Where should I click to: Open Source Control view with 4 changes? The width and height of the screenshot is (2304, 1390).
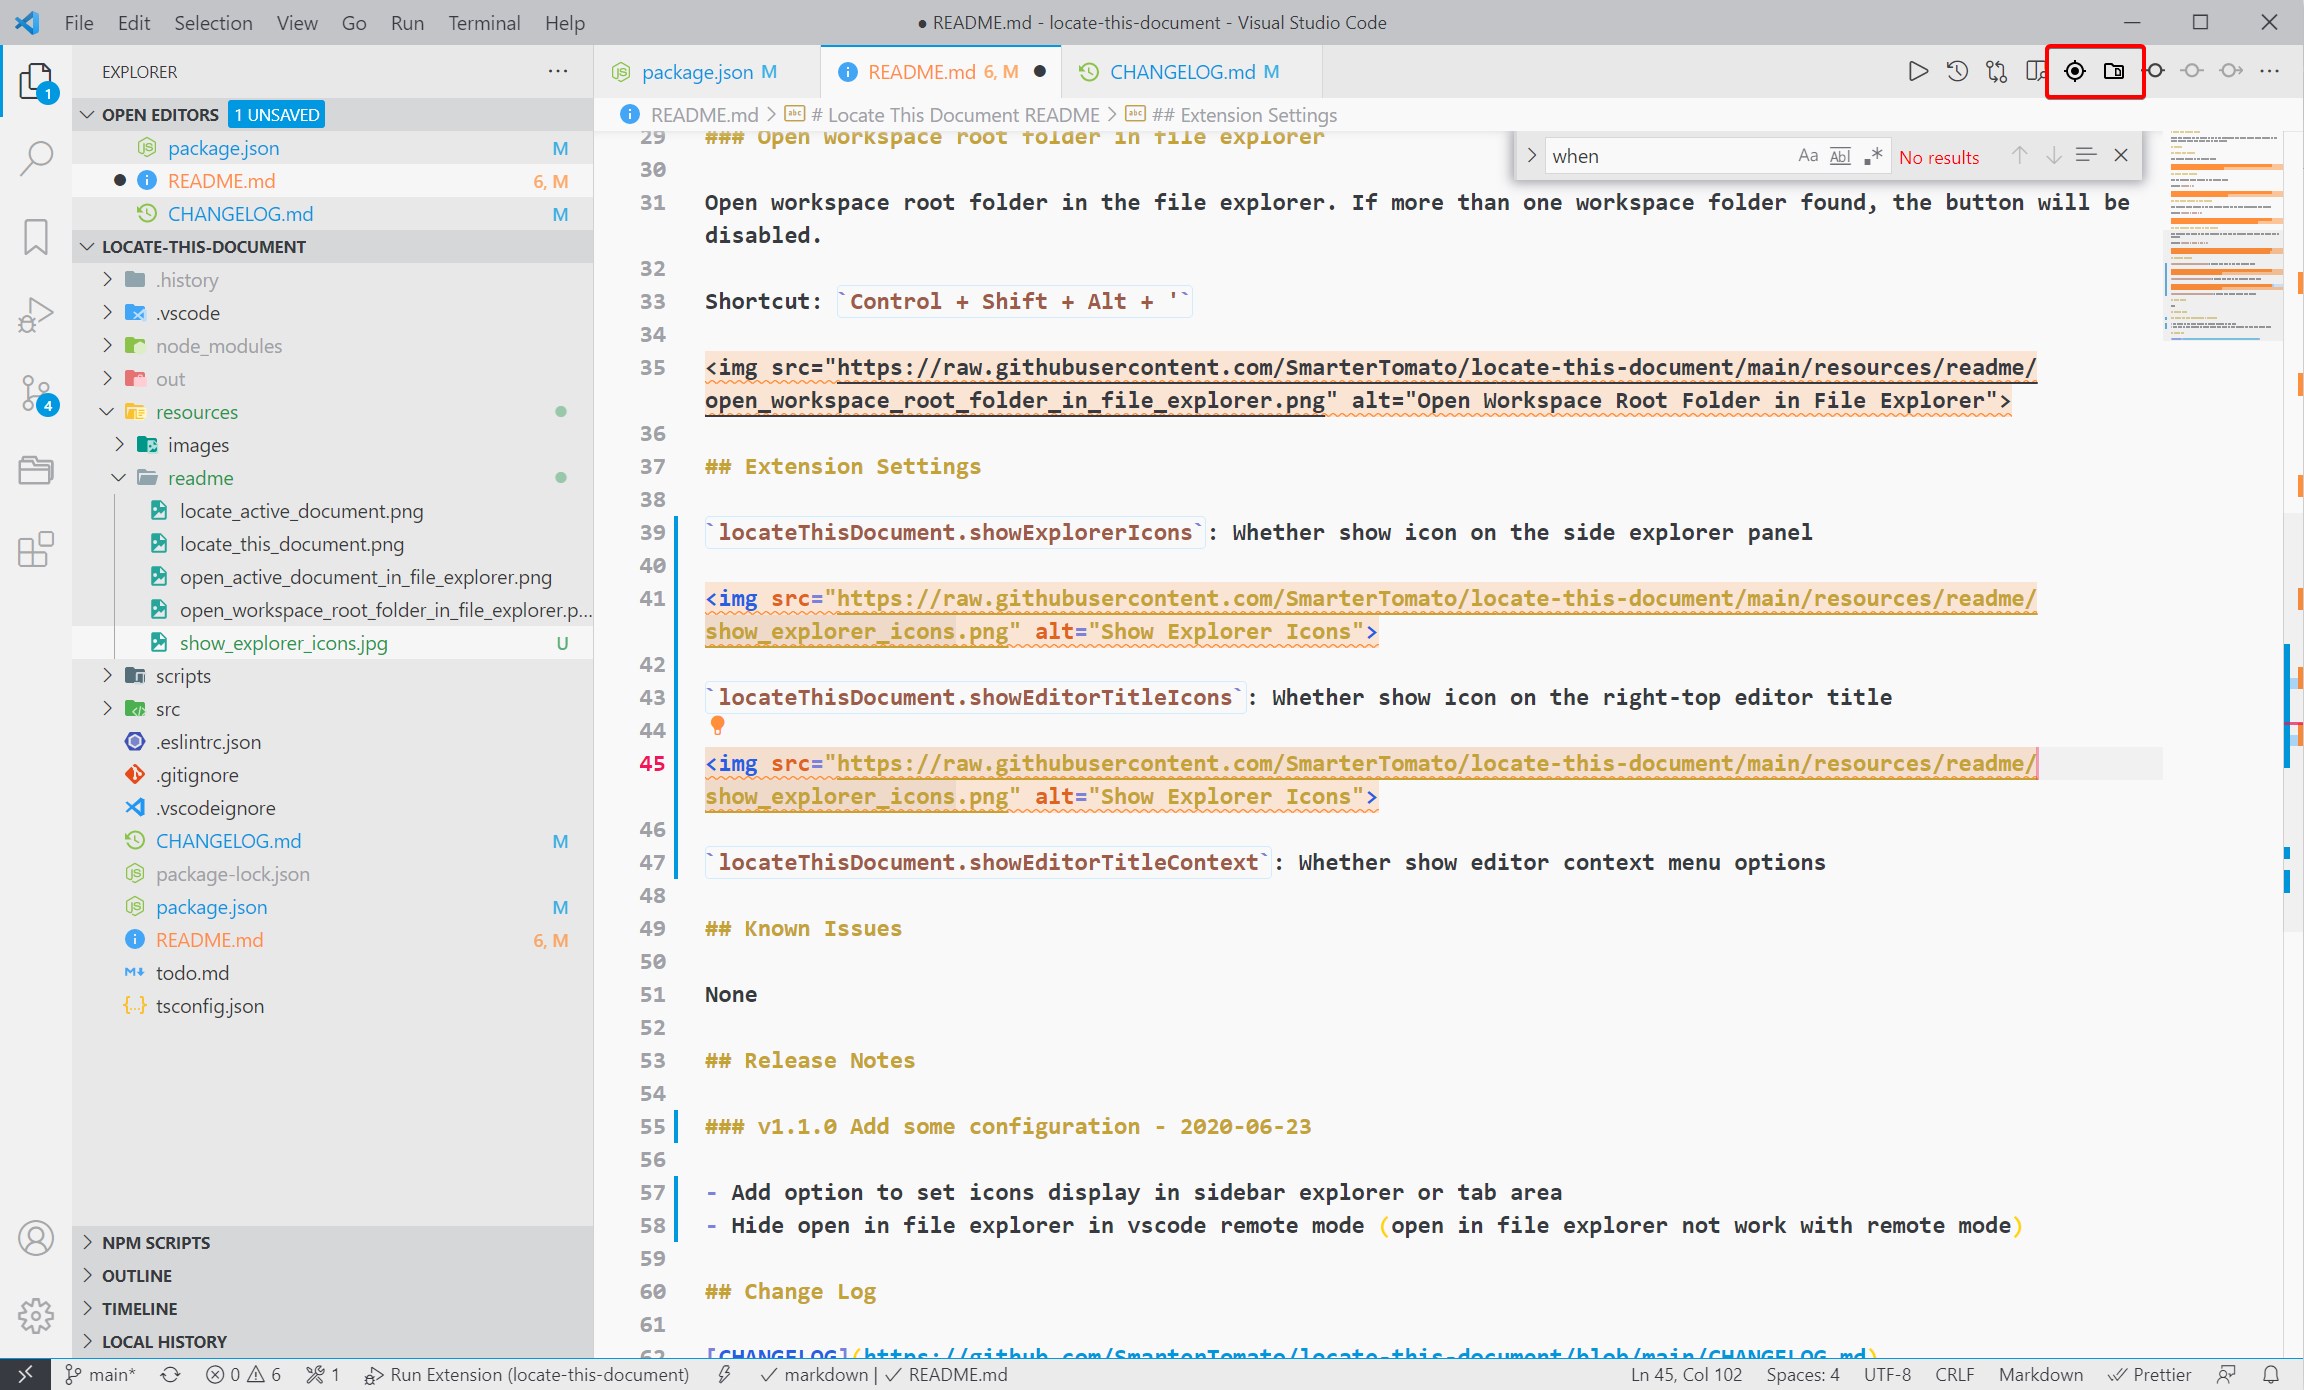(36, 393)
